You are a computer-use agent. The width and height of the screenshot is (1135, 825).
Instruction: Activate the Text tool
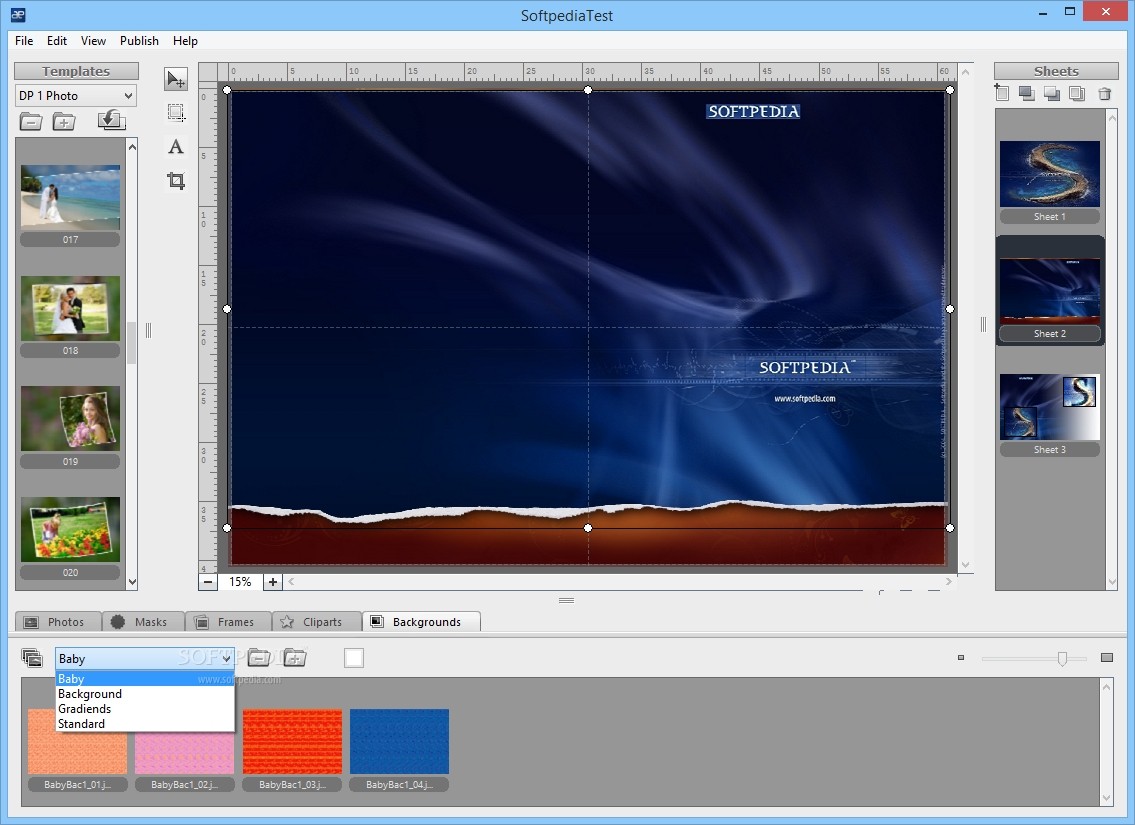tap(176, 146)
